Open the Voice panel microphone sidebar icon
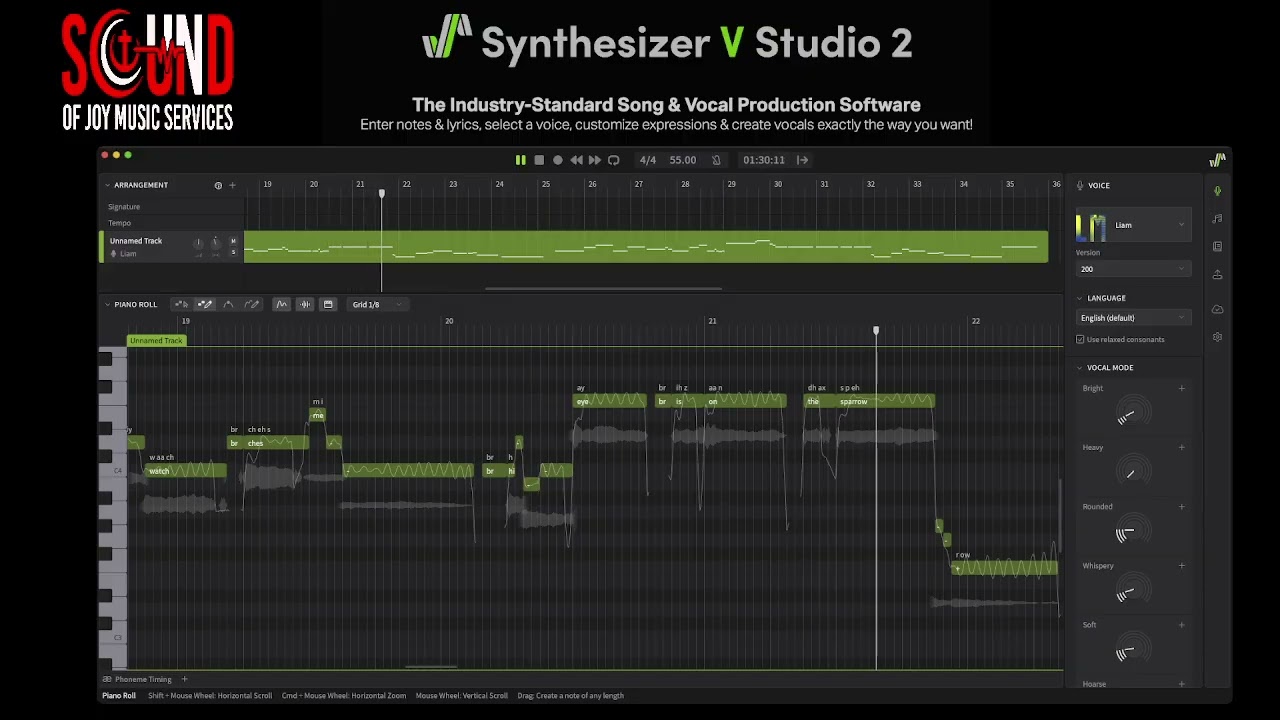The width and height of the screenshot is (1280, 720). tap(1217, 191)
